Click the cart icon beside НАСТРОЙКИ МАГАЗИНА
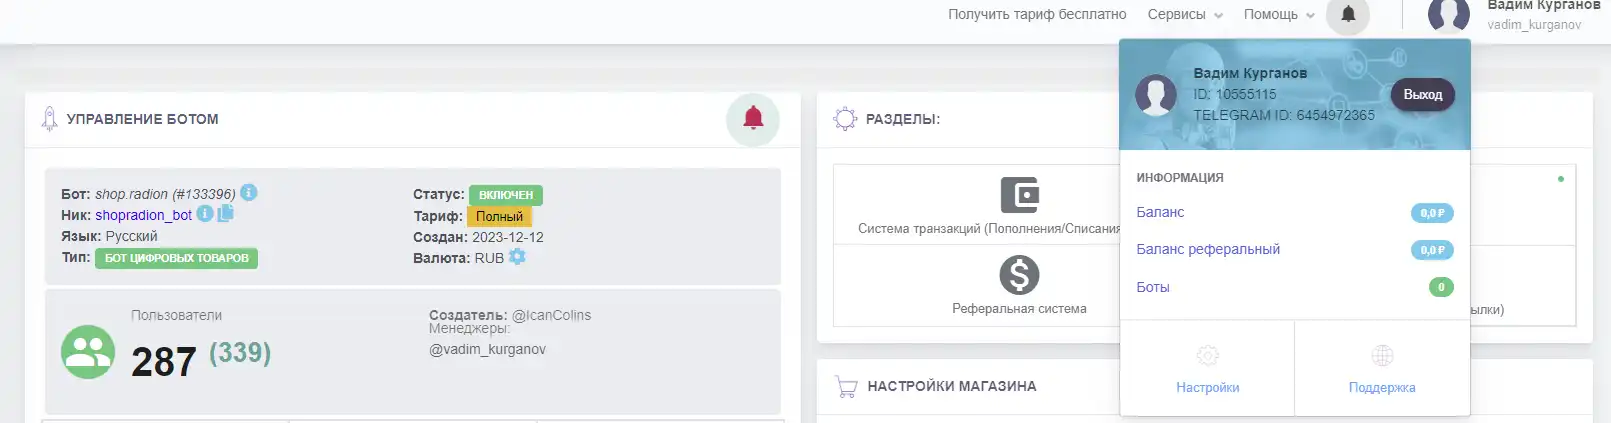This screenshot has width=1611, height=423. (x=846, y=387)
